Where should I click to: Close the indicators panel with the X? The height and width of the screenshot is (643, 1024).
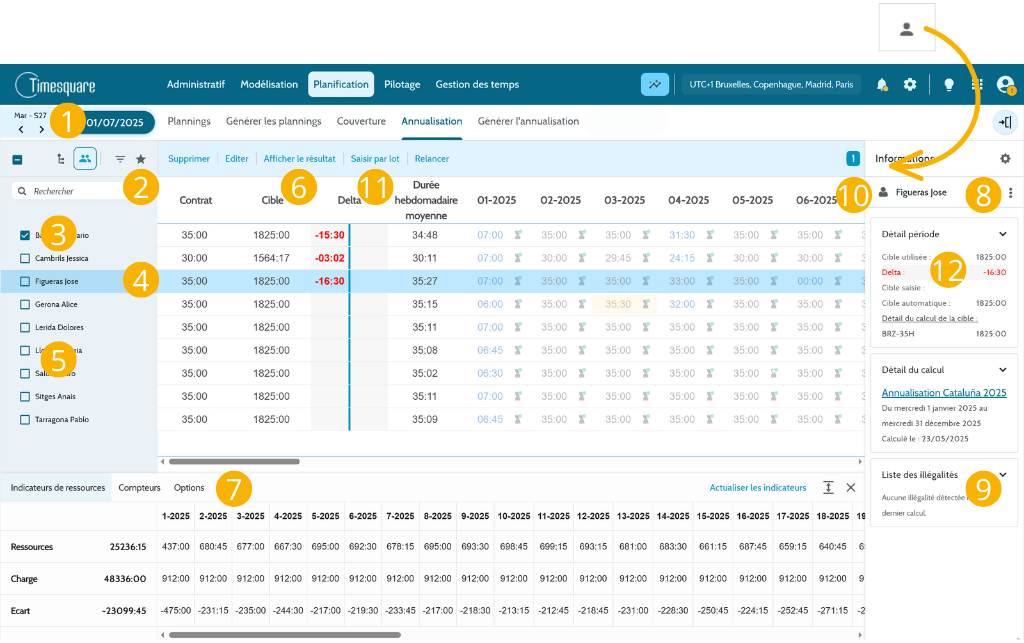click(x=851, y=488)
